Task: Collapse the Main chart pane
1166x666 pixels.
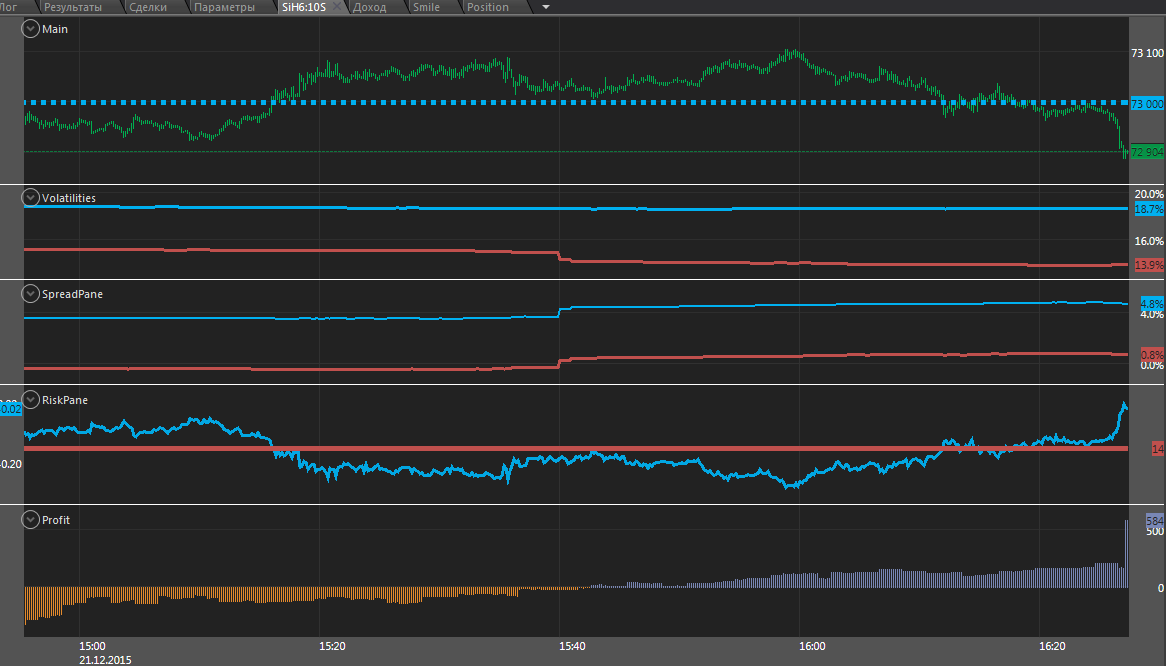Action: point(31,29)
